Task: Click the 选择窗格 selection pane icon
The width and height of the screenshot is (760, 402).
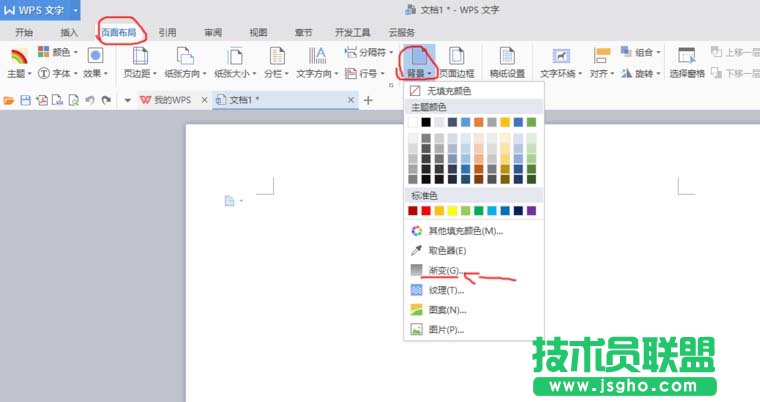Action: [687, 56]
